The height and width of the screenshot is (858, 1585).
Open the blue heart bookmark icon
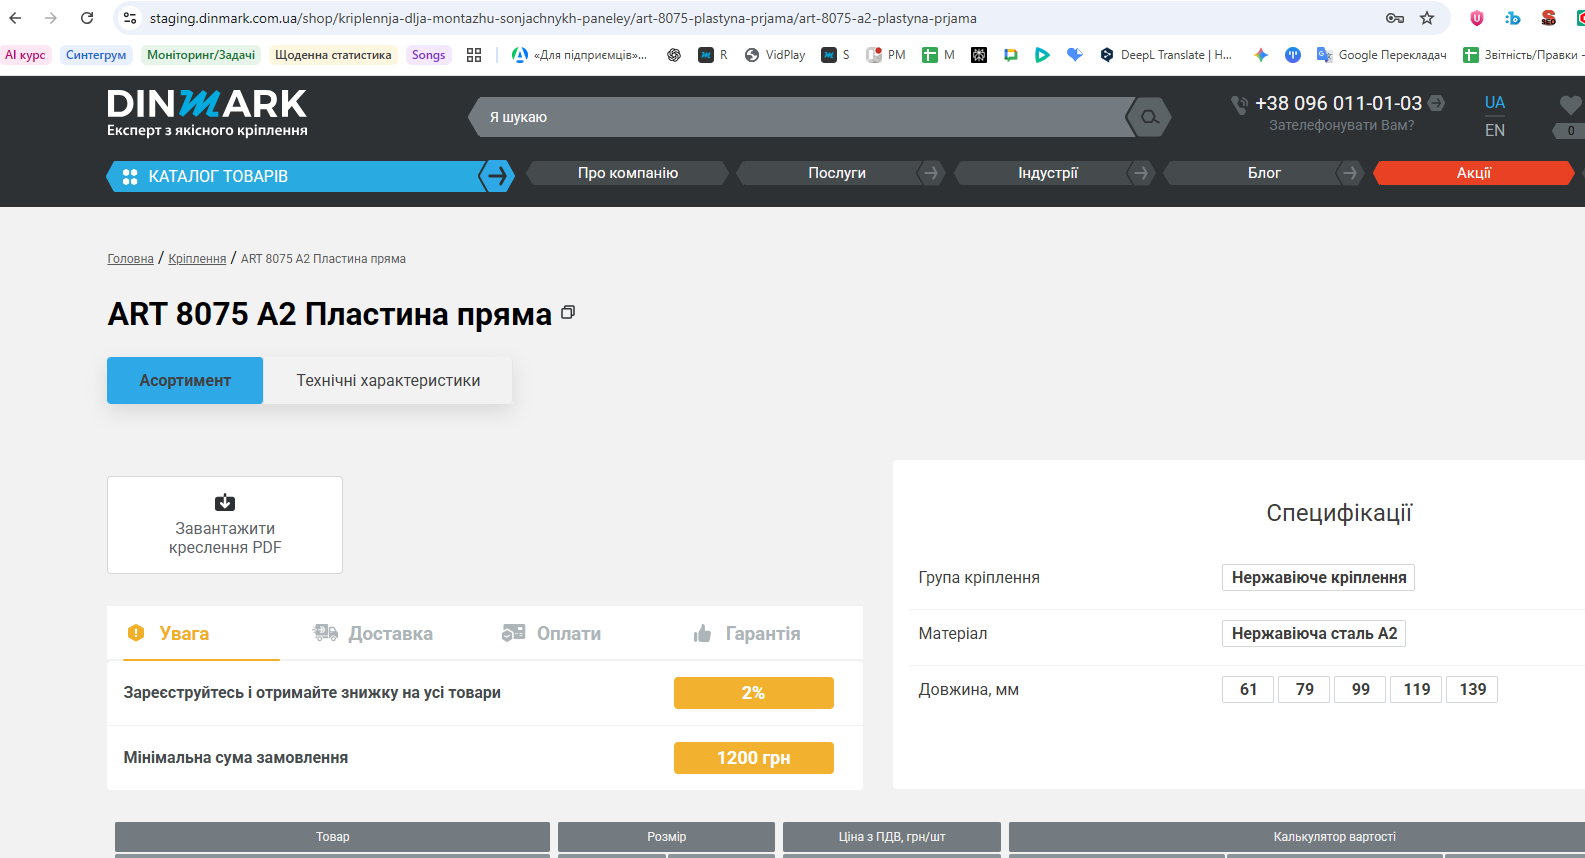(x=1075, y=55)
